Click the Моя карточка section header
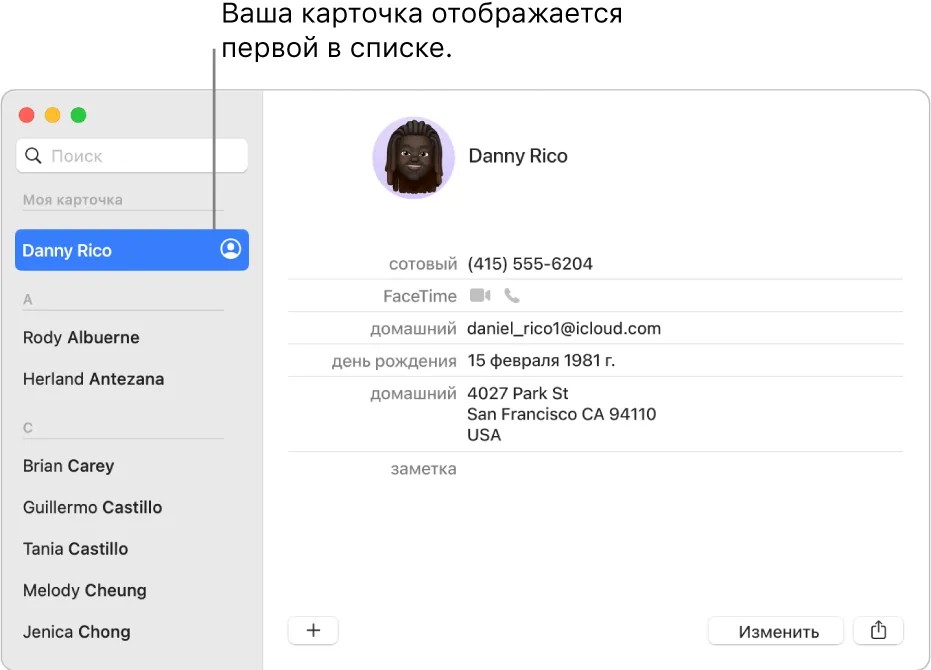This screenshot has height=670, width=931. 72,200
